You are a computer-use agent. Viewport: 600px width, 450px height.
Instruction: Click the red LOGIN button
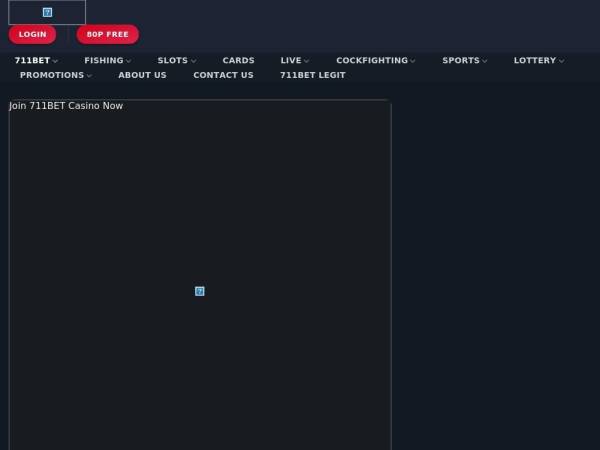(x=33, y=34)
